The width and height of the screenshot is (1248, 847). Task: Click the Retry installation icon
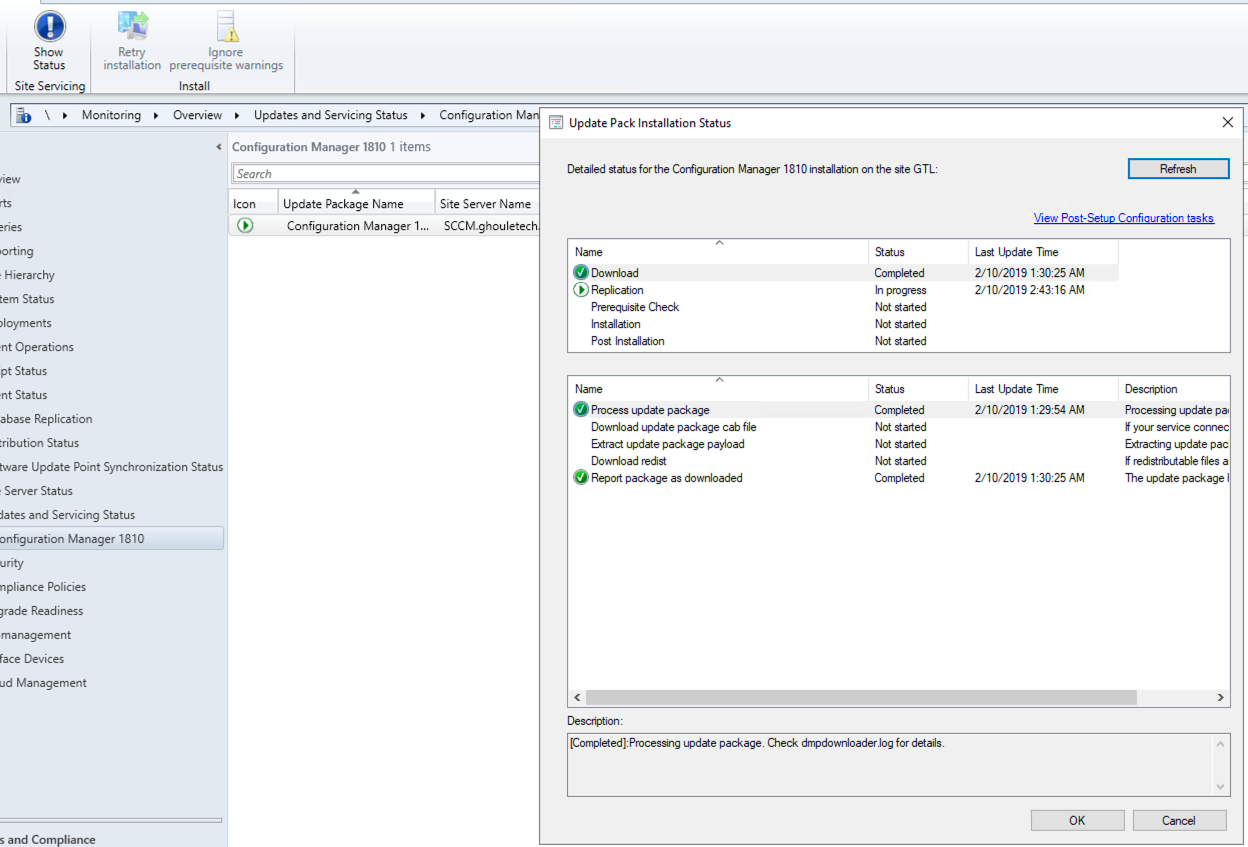[x=131, y=27]
